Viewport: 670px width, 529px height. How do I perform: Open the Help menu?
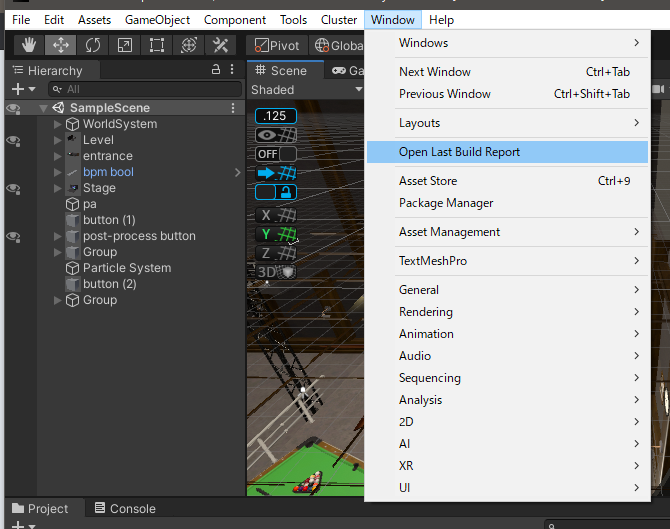click(441, 20)
